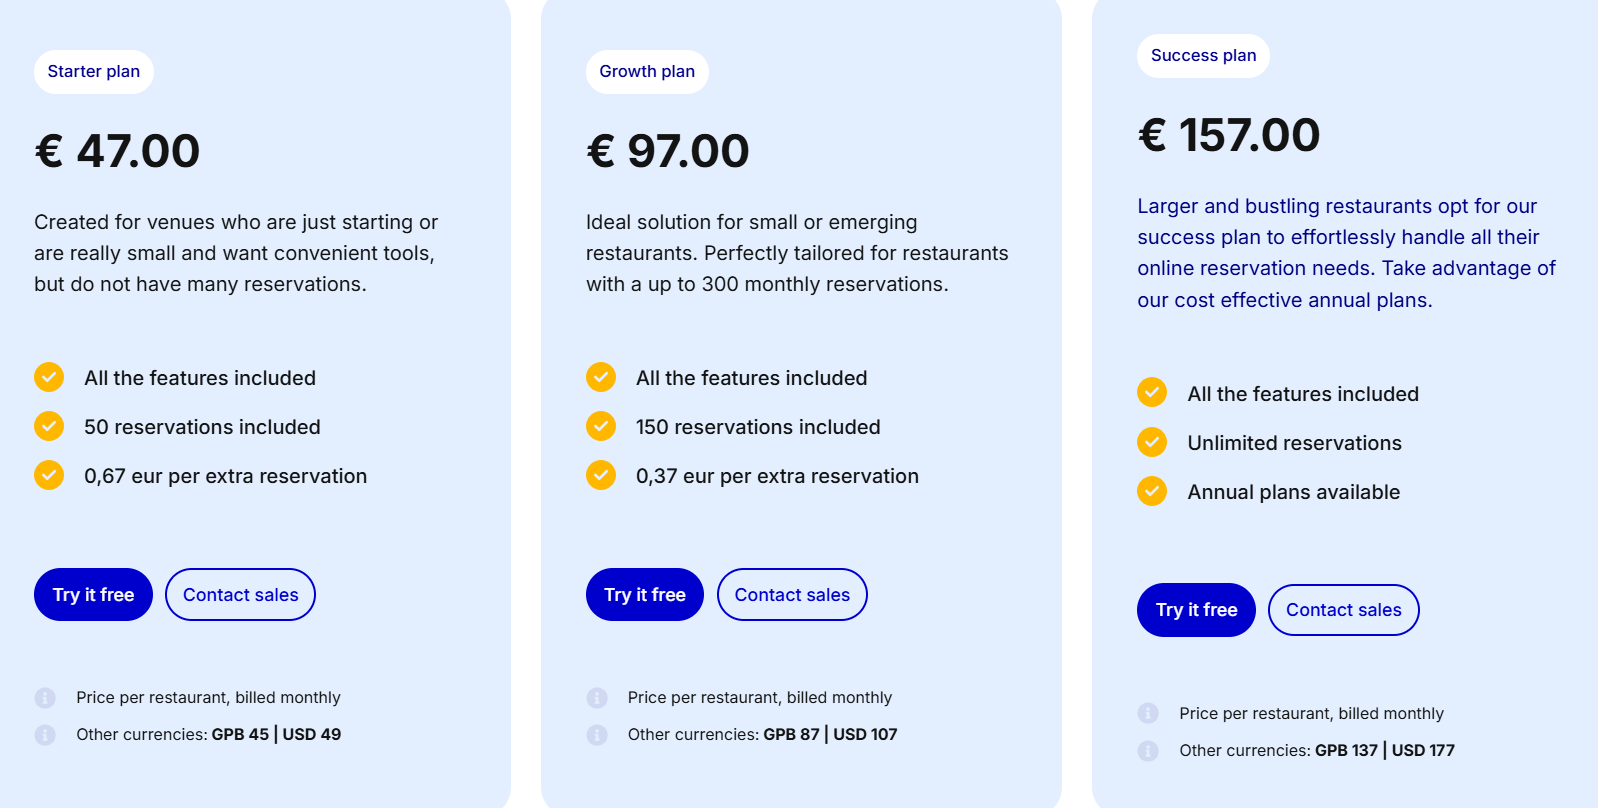1598x808 pixels.
Task: Click the Success plan label badge
Action: pos(1203,56)
